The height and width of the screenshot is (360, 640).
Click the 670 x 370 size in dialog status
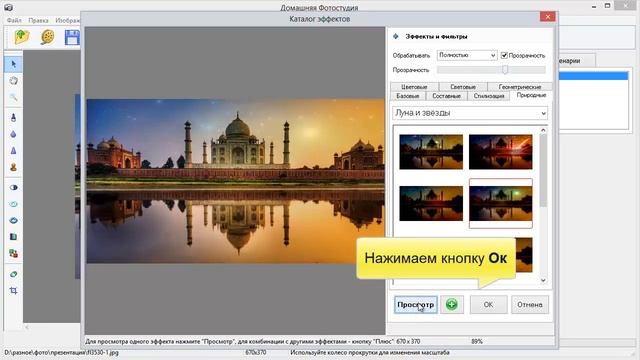(408, 341)
